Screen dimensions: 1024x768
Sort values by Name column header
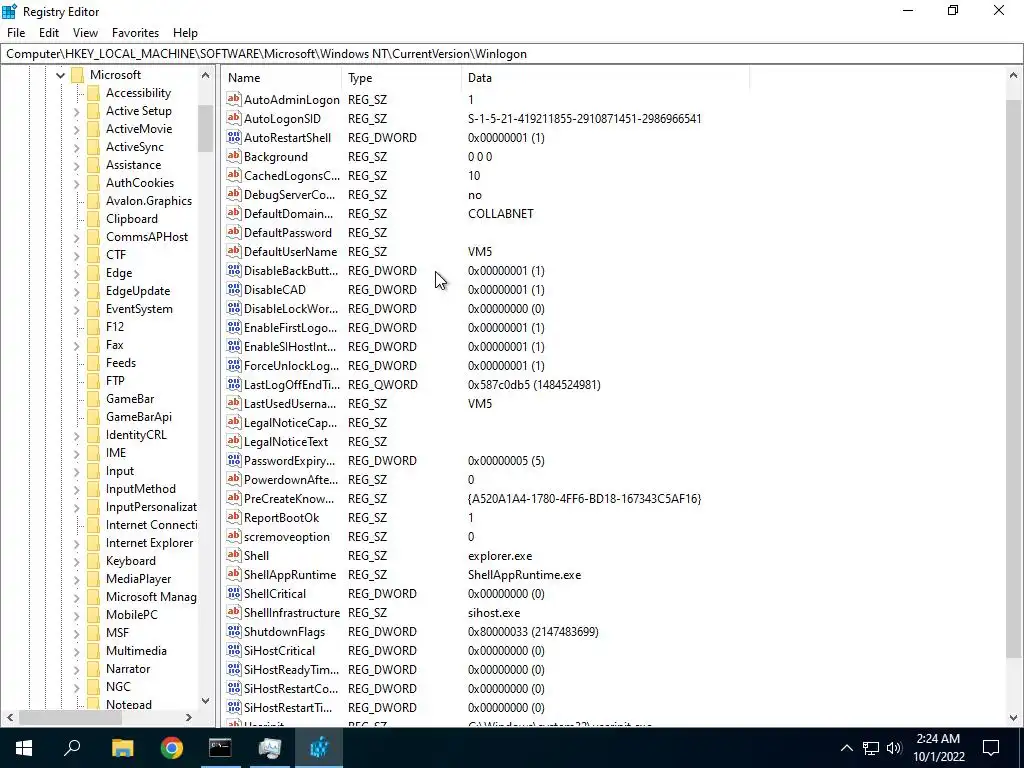[281, 78]
